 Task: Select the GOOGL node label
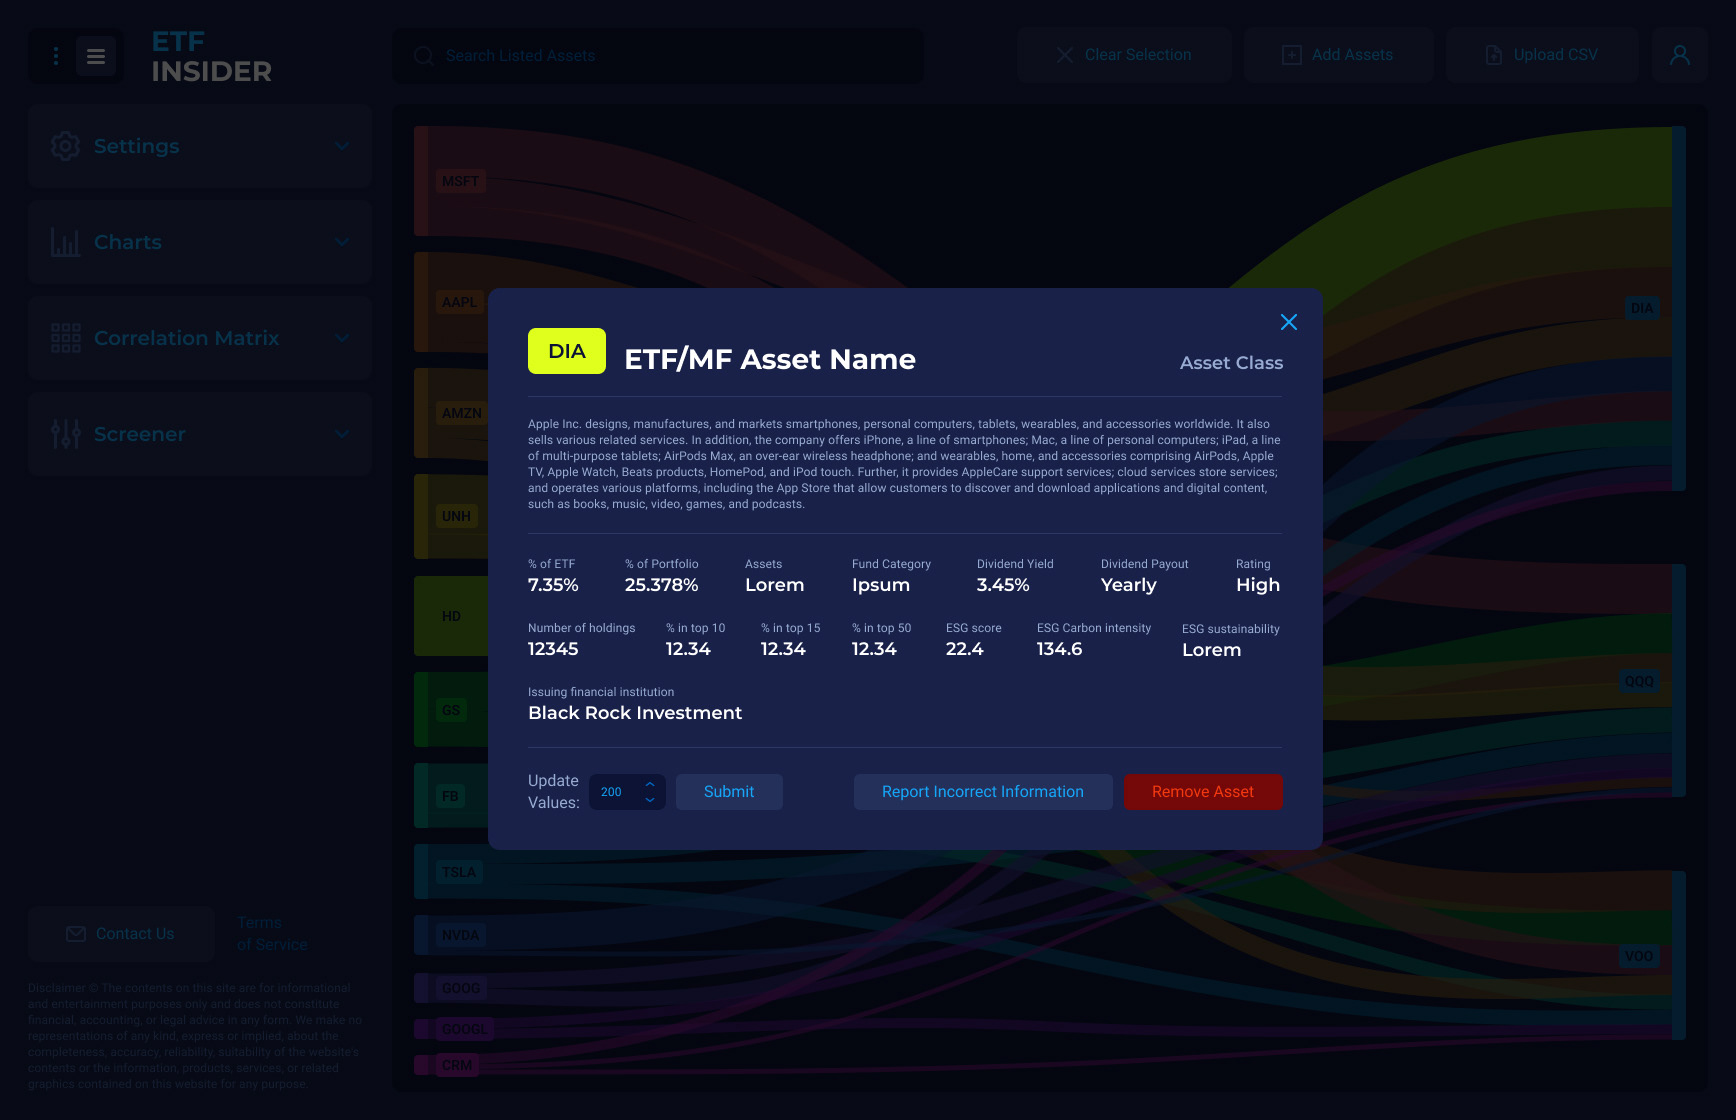pos(464,1029)
